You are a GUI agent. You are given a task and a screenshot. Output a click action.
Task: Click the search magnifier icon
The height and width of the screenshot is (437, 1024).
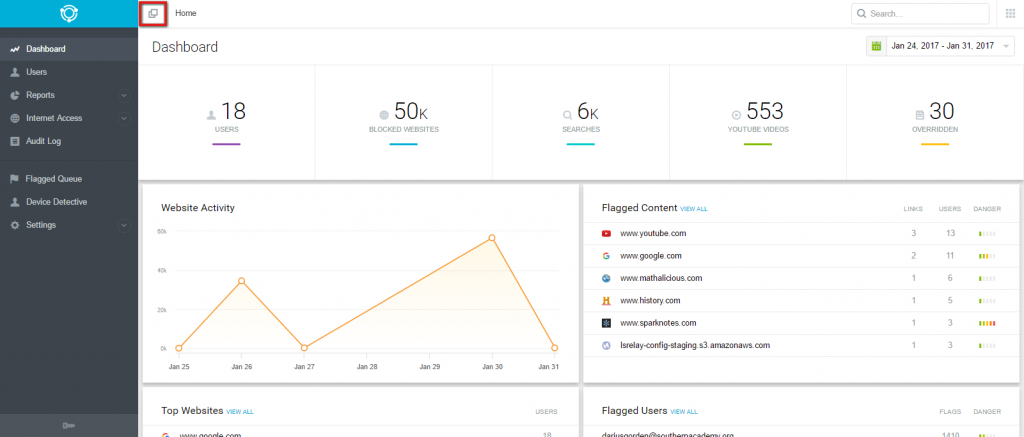point(861,14)
